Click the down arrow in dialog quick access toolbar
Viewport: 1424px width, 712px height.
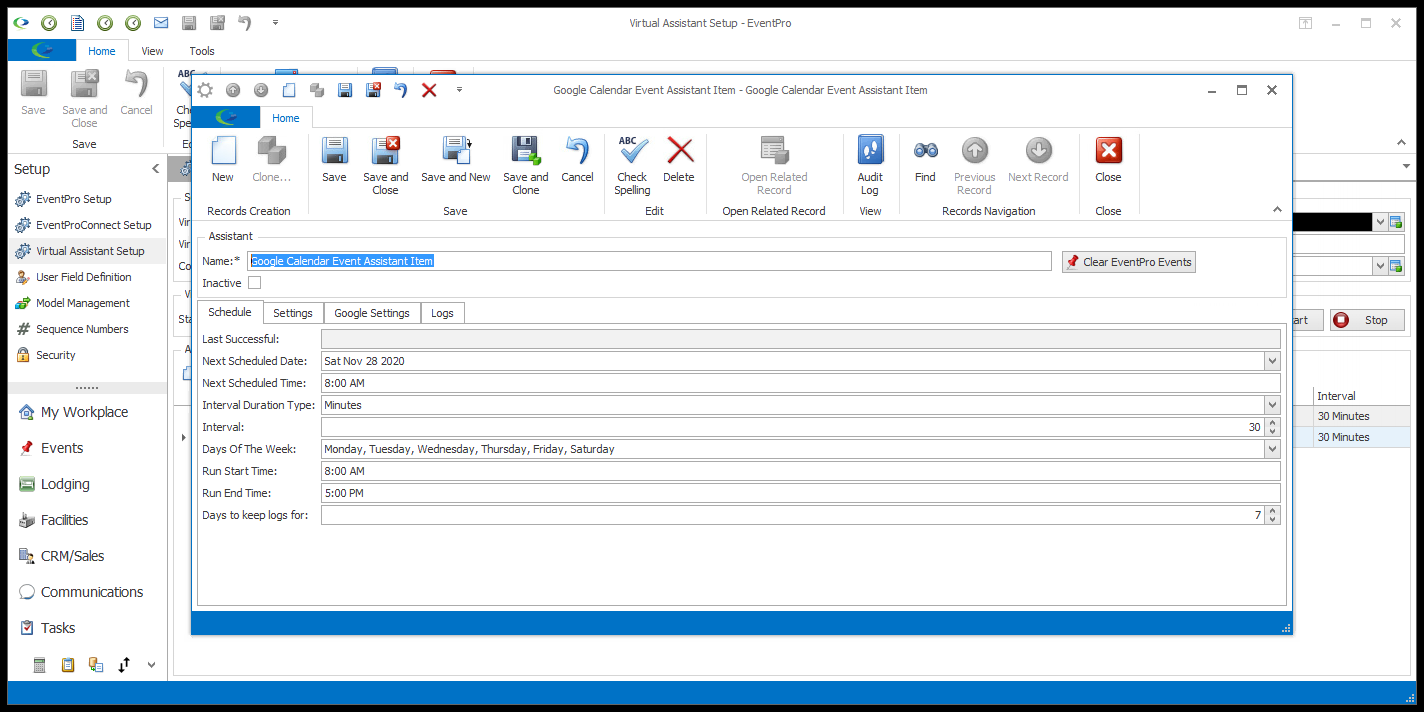tap(261, 90)
